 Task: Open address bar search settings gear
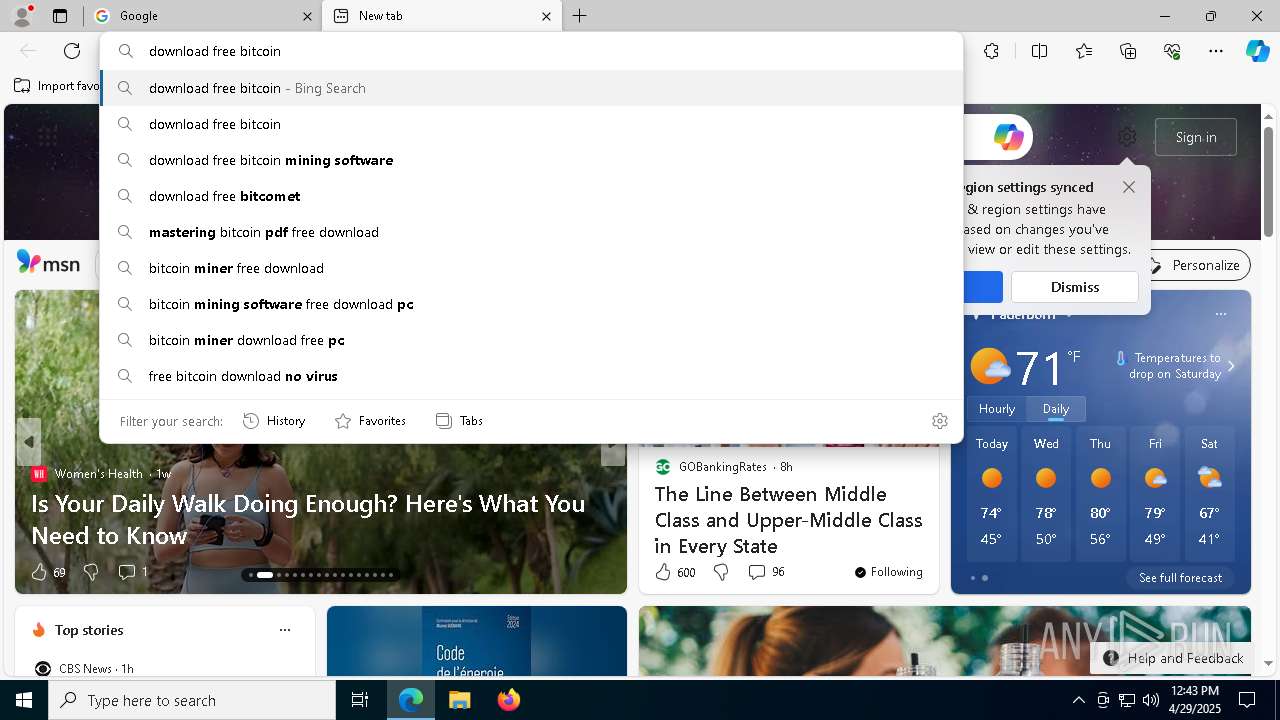pos(939,421)
